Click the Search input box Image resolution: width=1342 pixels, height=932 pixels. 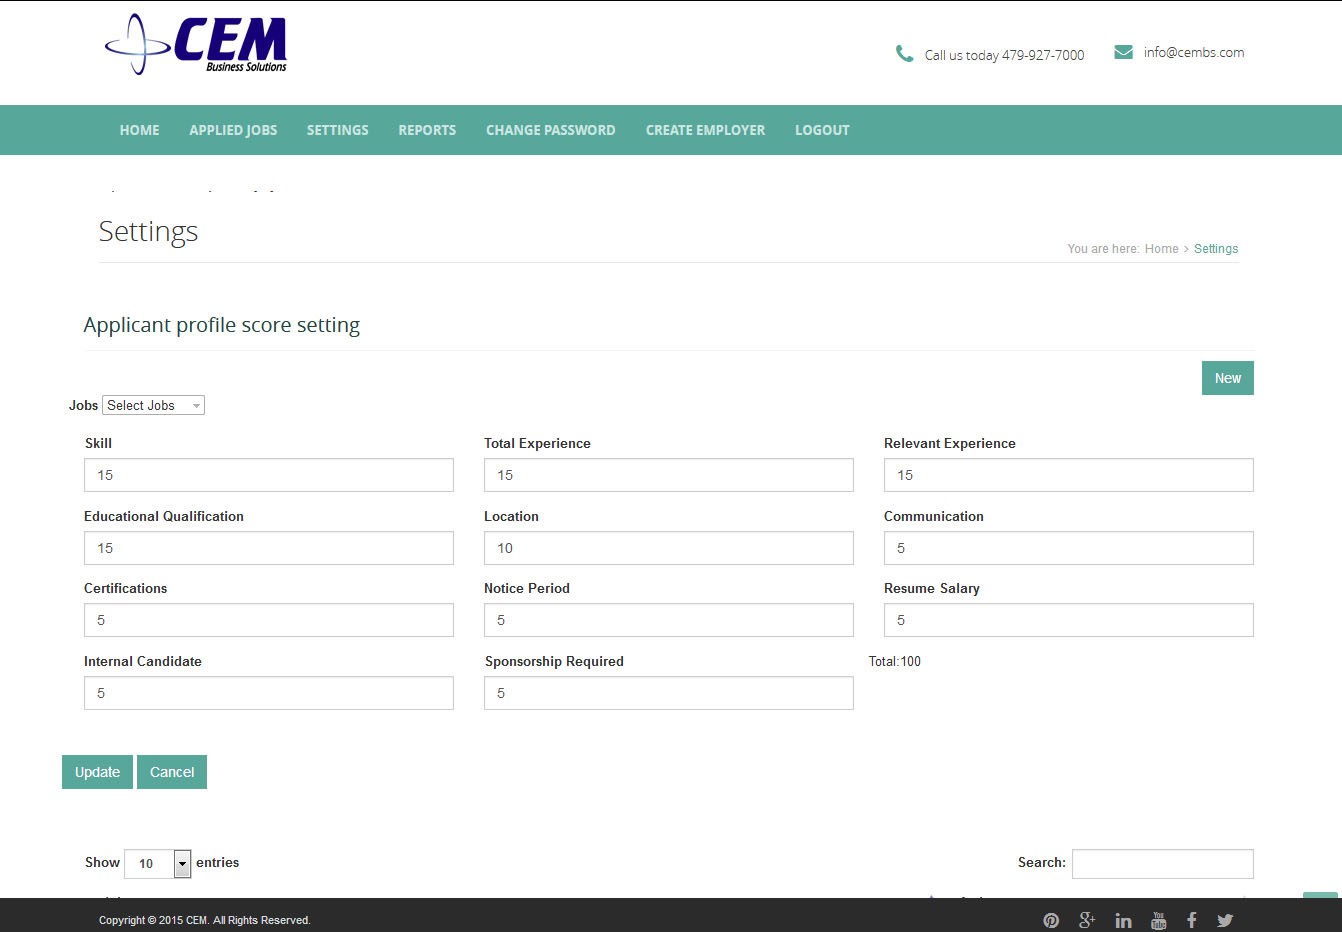(1163, 864)
